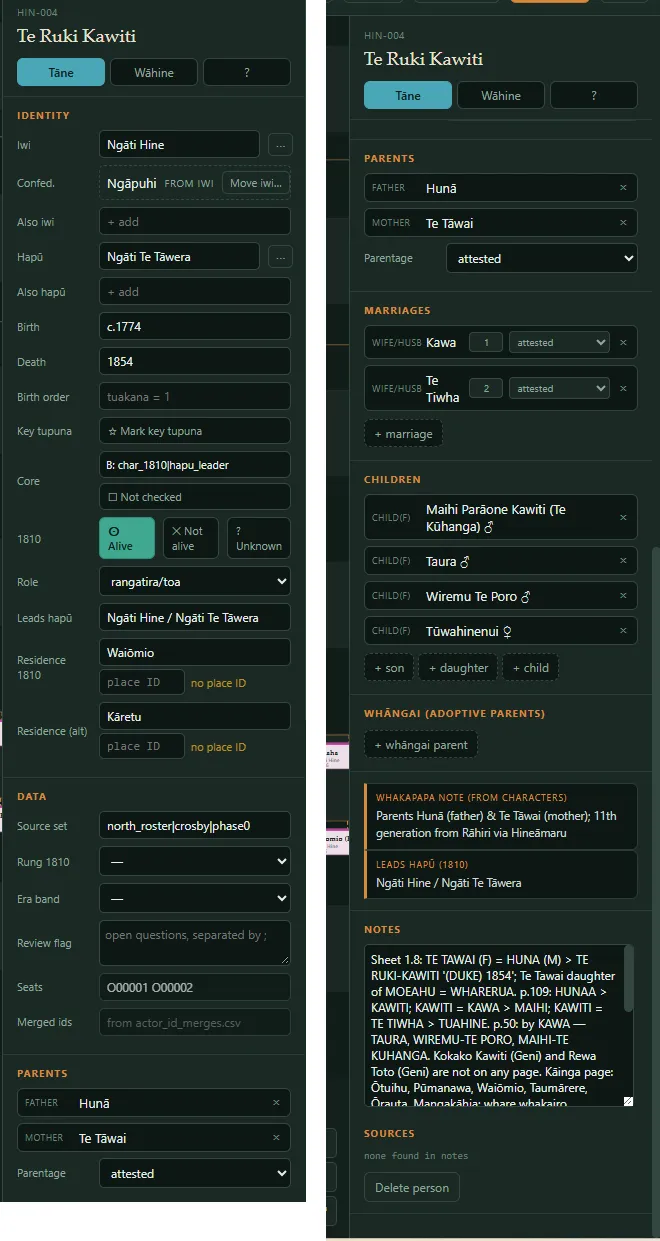
Task: Open the attested dropdown for Kawa marriage
Action: pos(559,342)
